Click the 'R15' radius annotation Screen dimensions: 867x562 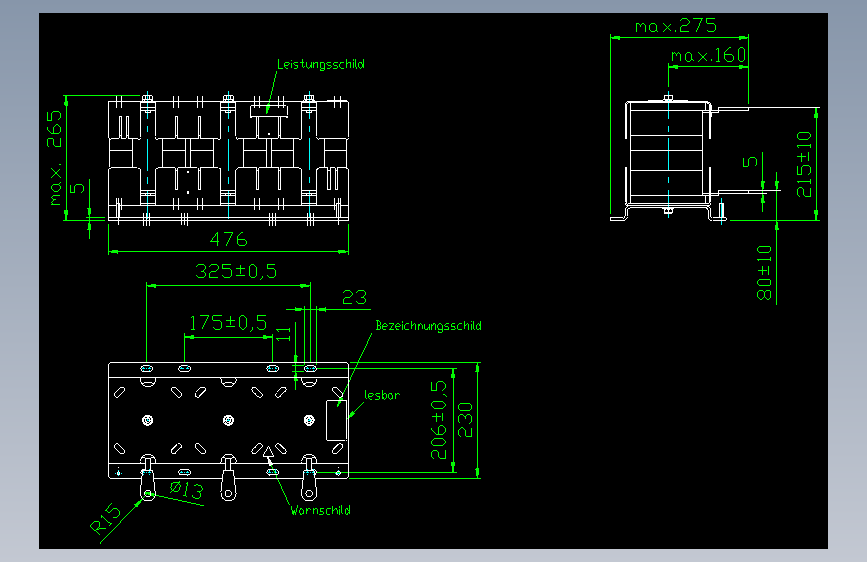tap(105, 519)
